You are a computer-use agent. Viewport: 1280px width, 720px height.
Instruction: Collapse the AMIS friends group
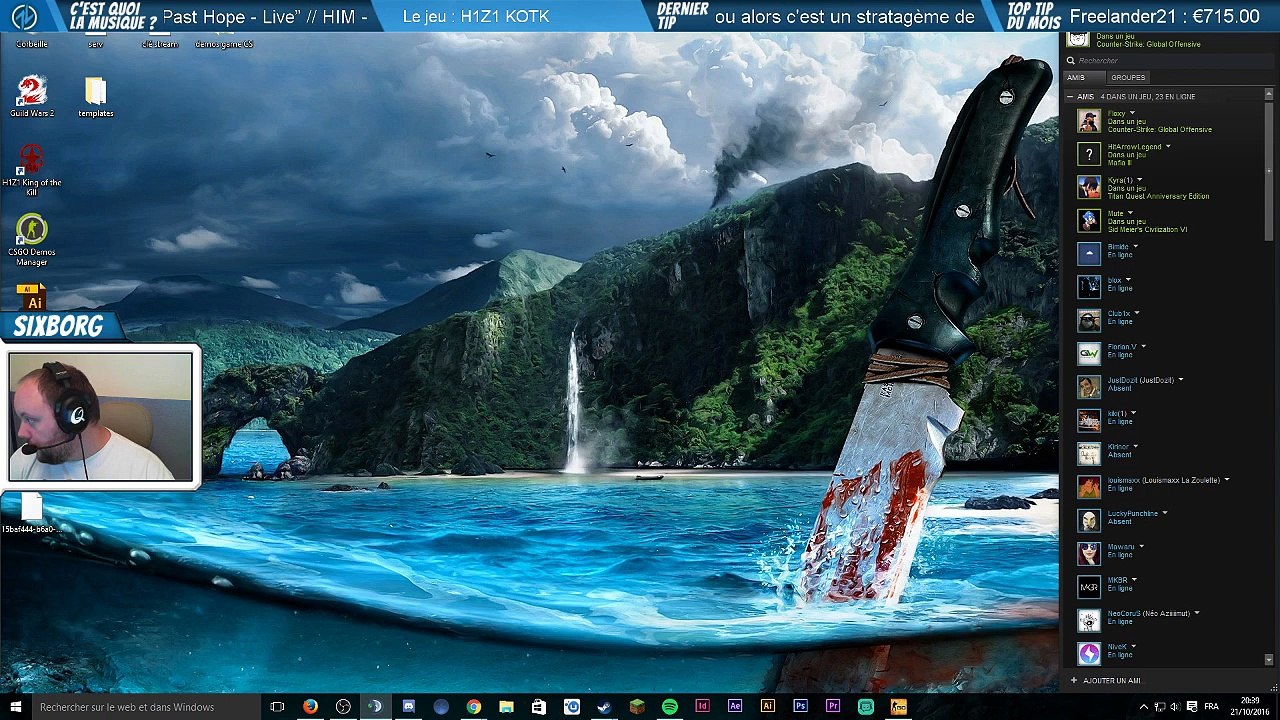tap(1070, 97)
